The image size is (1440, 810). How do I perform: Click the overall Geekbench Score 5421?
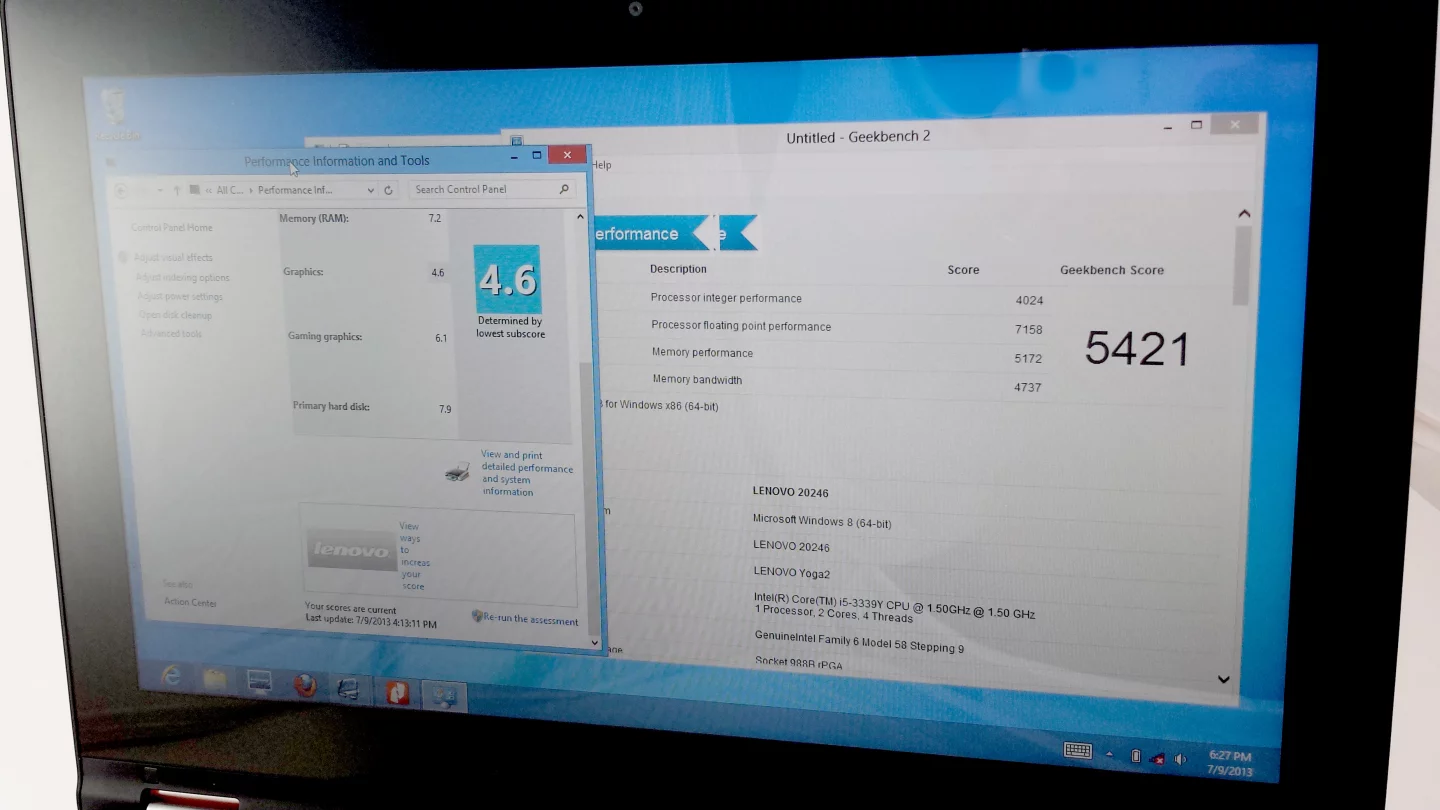point(1137,348)
